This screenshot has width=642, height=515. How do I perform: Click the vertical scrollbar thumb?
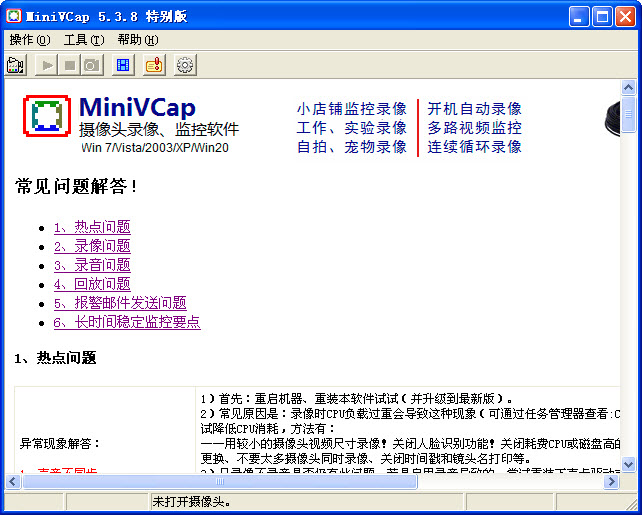(x=628, y=114)
